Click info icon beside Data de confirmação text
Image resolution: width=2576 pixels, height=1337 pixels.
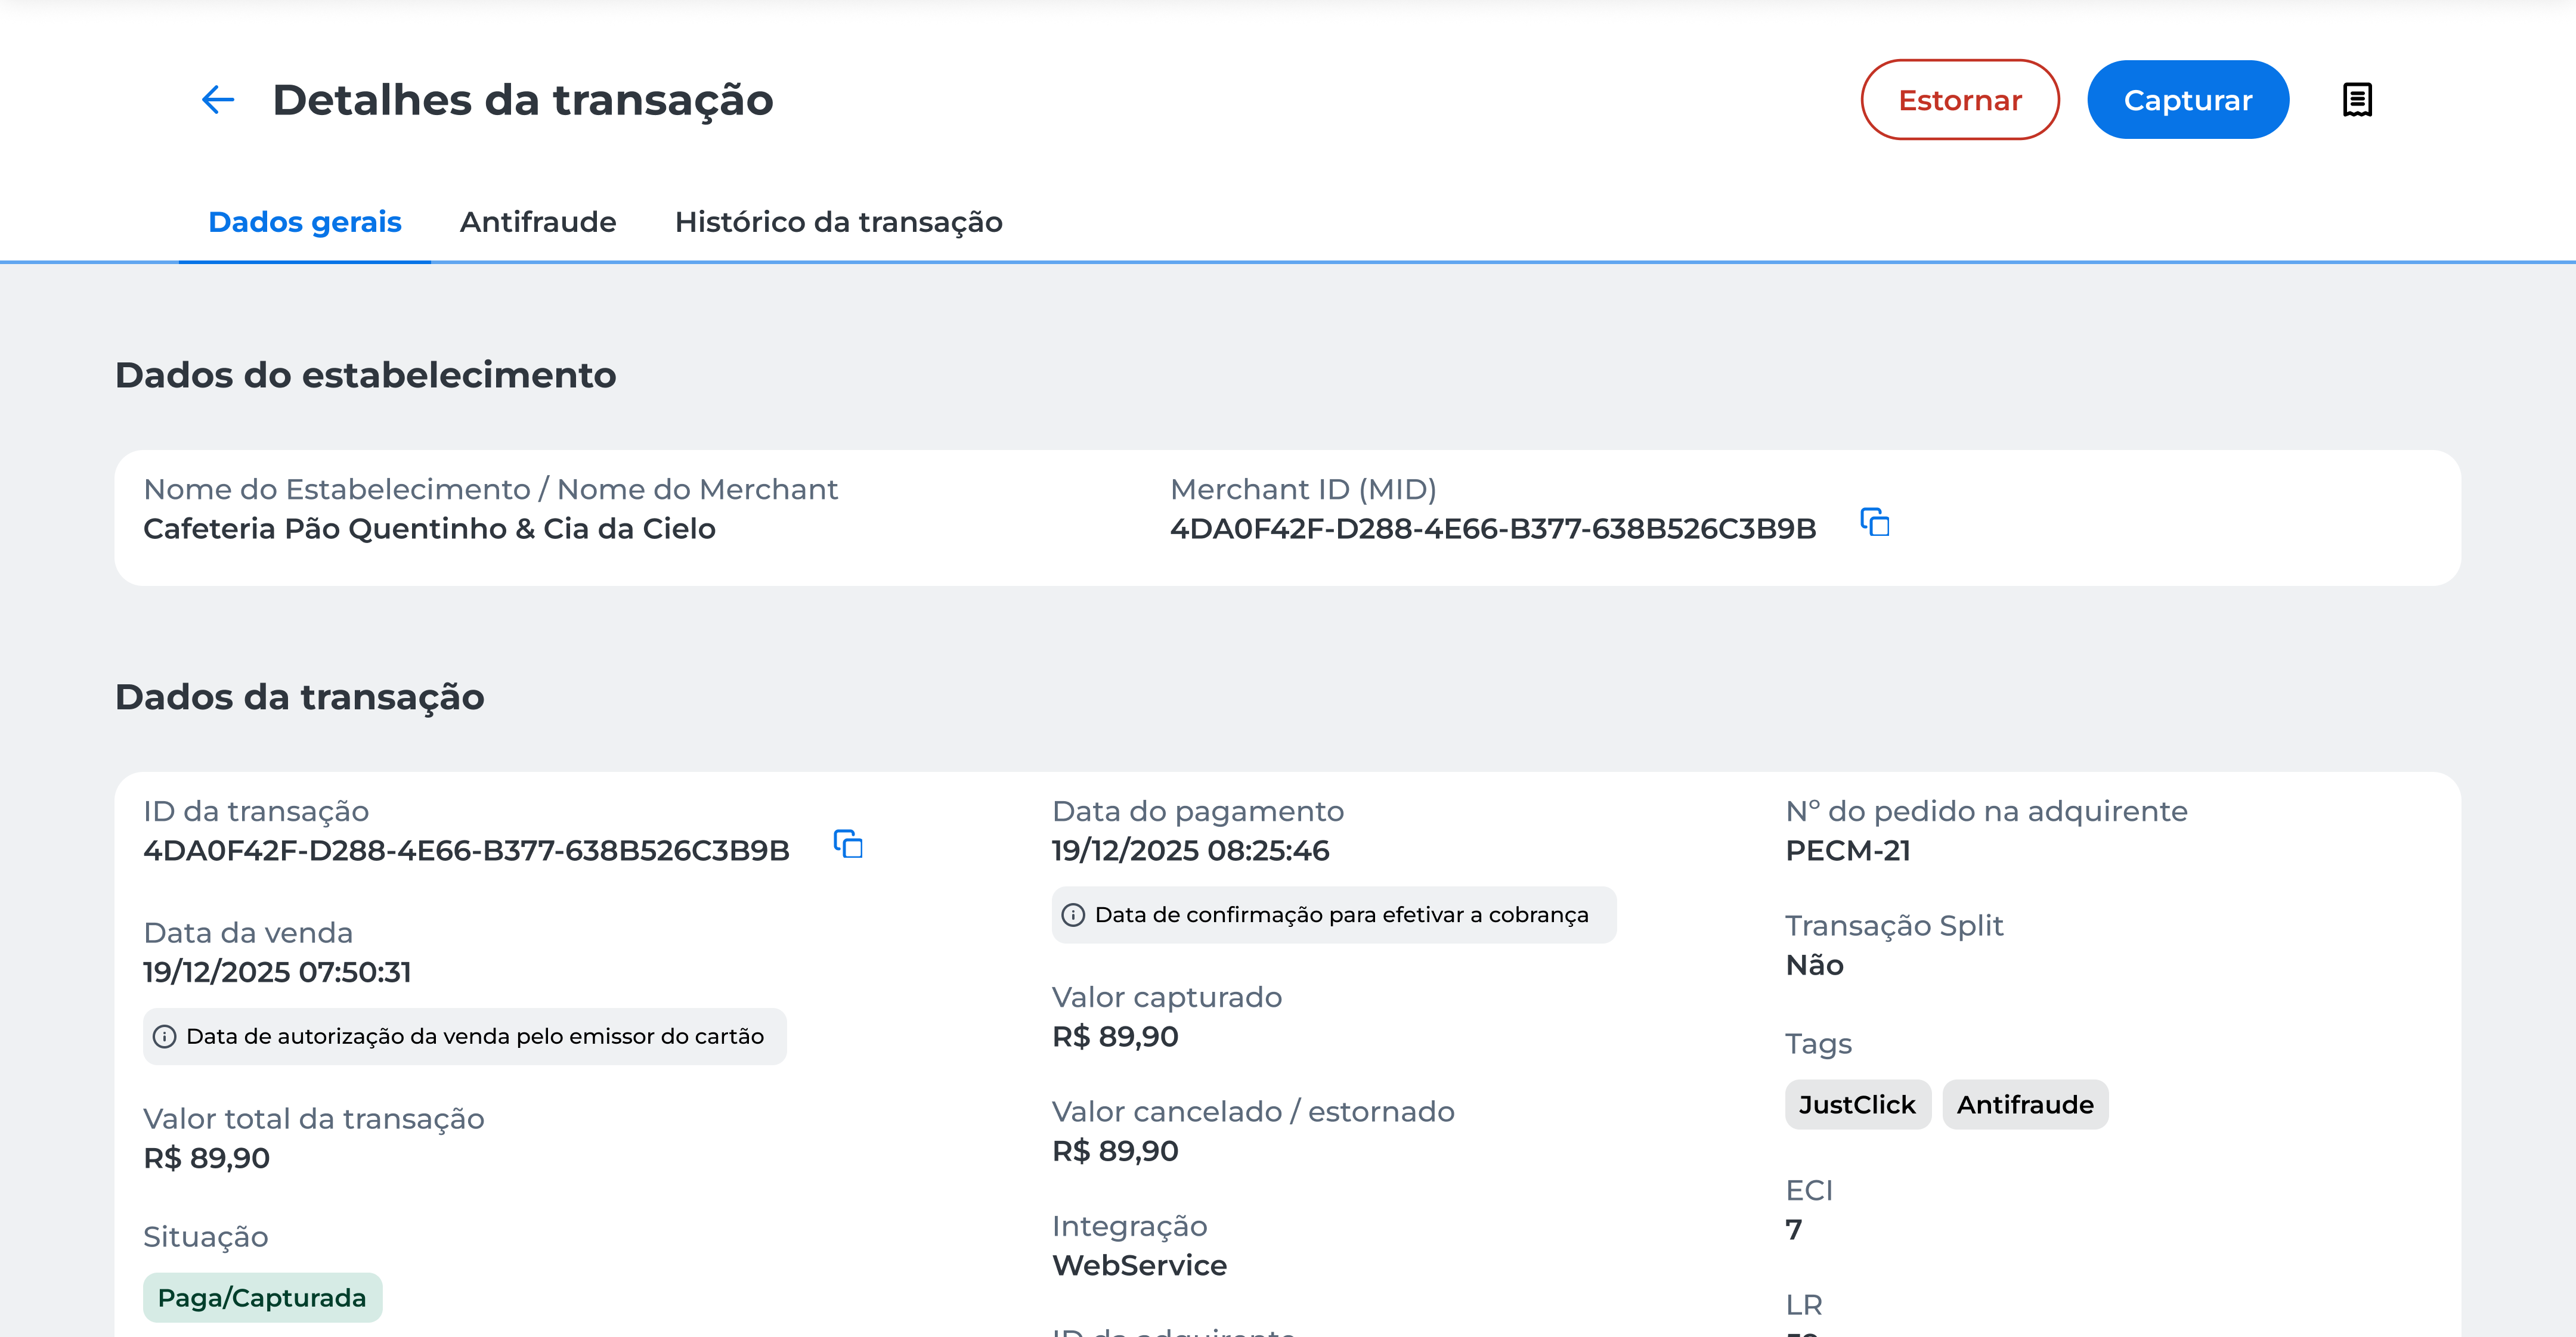1073,915
